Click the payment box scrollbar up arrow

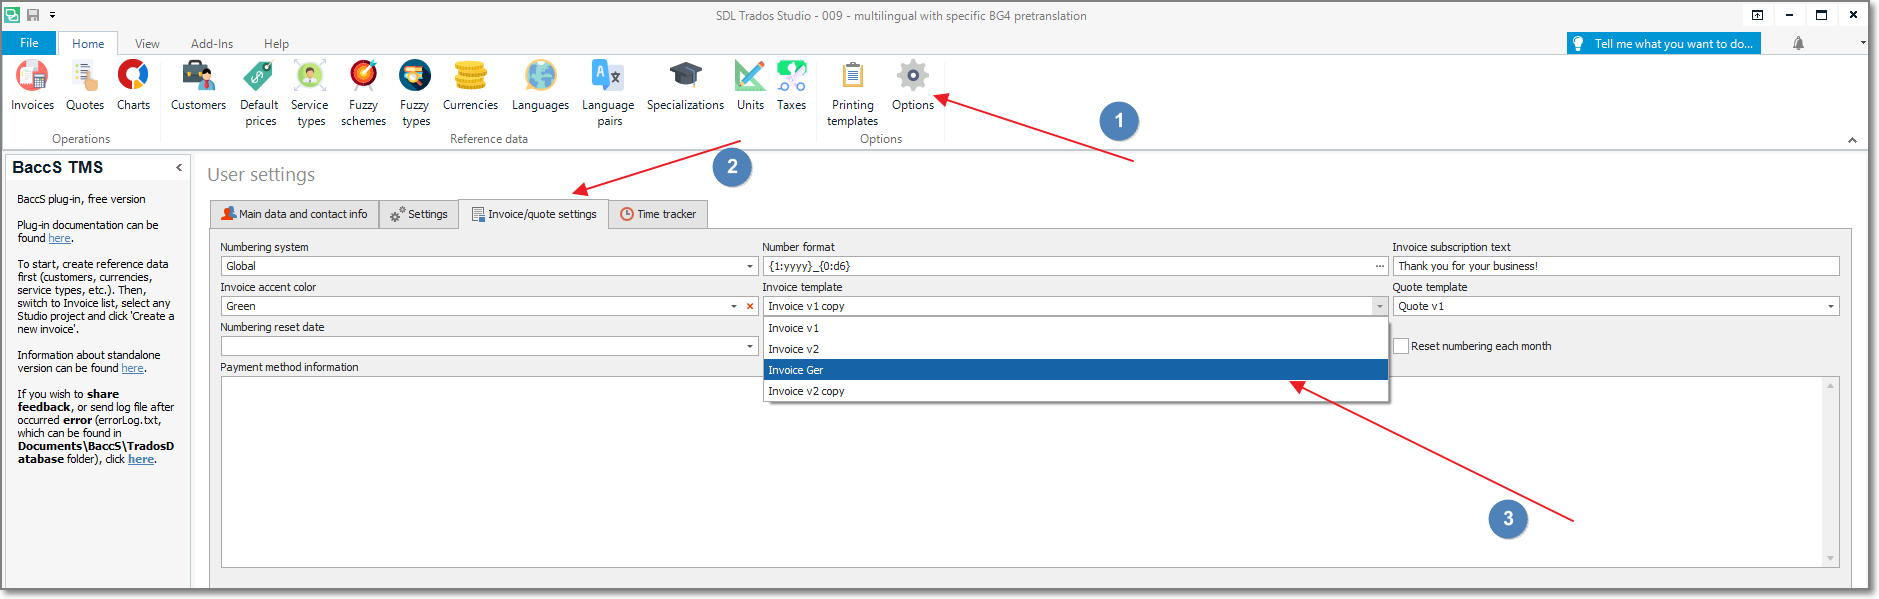pyautogui.click(x=1831, y=385)
